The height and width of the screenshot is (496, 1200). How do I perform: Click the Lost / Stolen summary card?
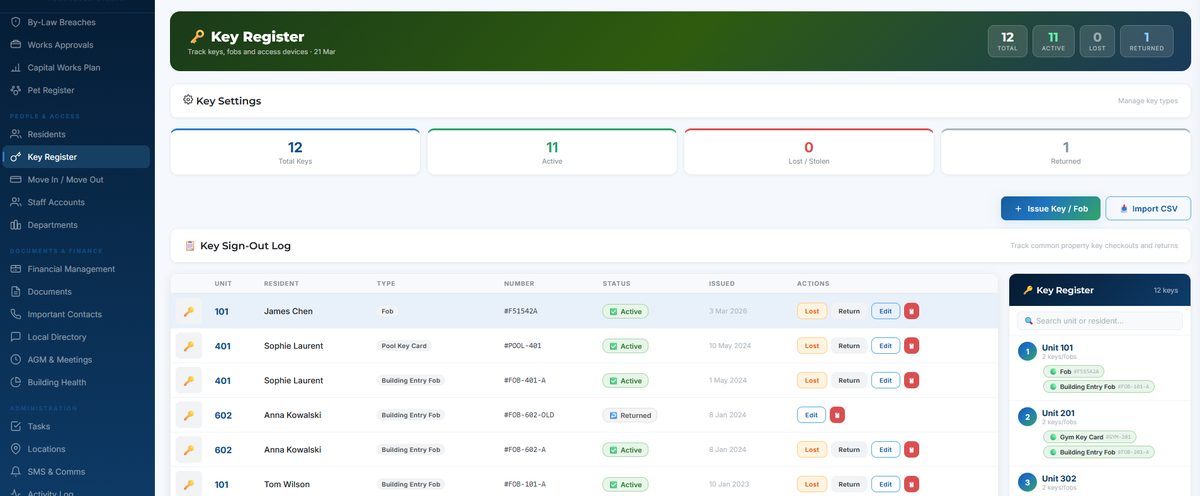pos(808,152)
